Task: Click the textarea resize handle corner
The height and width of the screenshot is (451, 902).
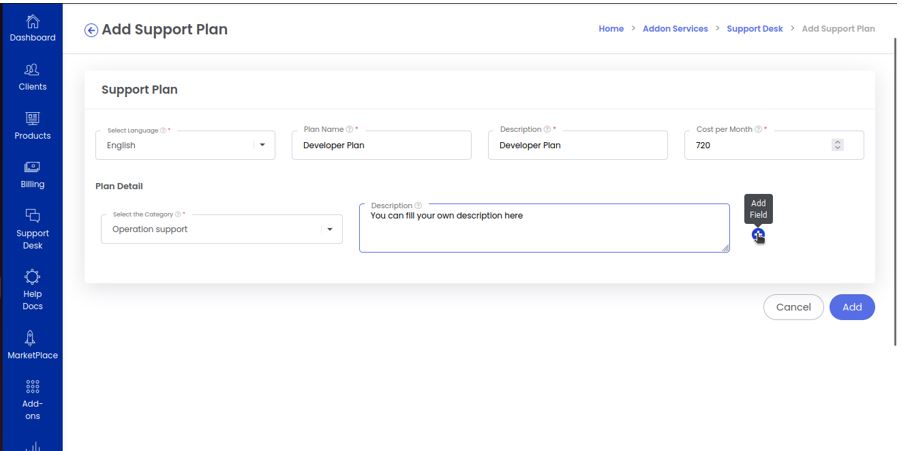Action: coord(725,249)
